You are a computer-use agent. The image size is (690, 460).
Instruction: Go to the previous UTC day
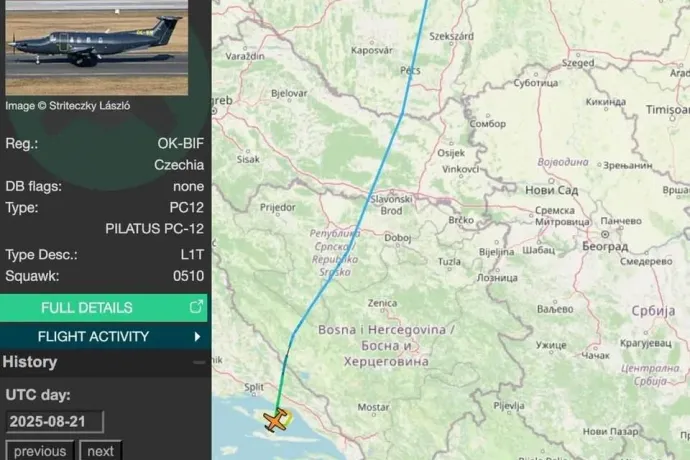40,451
